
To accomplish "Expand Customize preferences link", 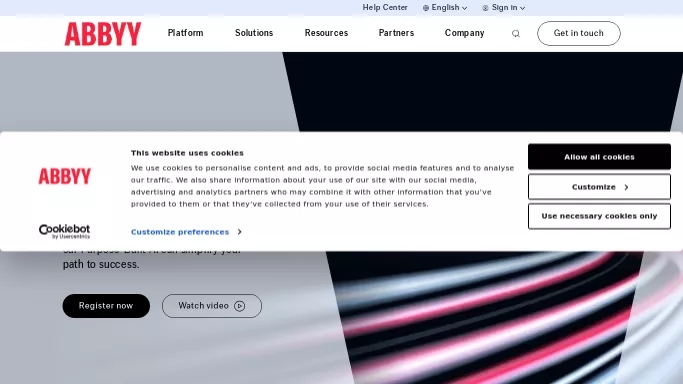I will (x=186, y=232).
